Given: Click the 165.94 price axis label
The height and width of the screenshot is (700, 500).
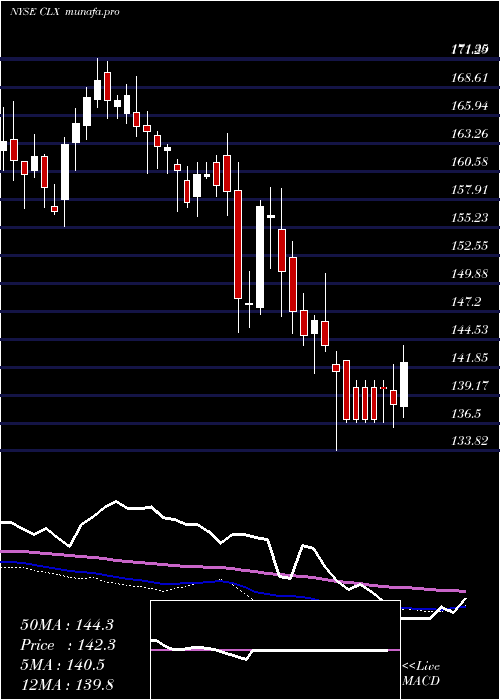Looking at the screenshot, I should click(470, 106).
